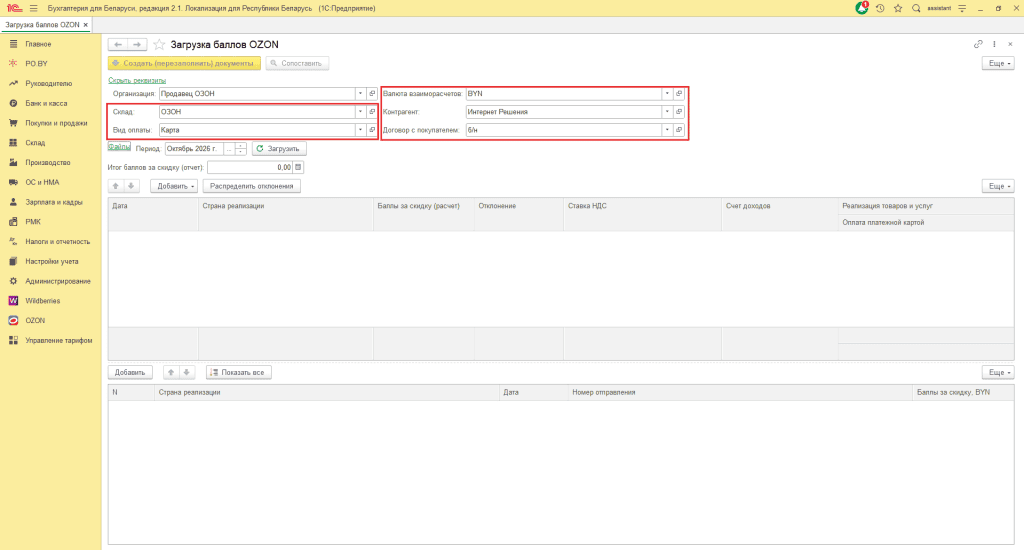Sort by Баллы за скидку (расчет) column
Image resolution: width=1024 pixels, height=550 pixels.
[419, 206]
